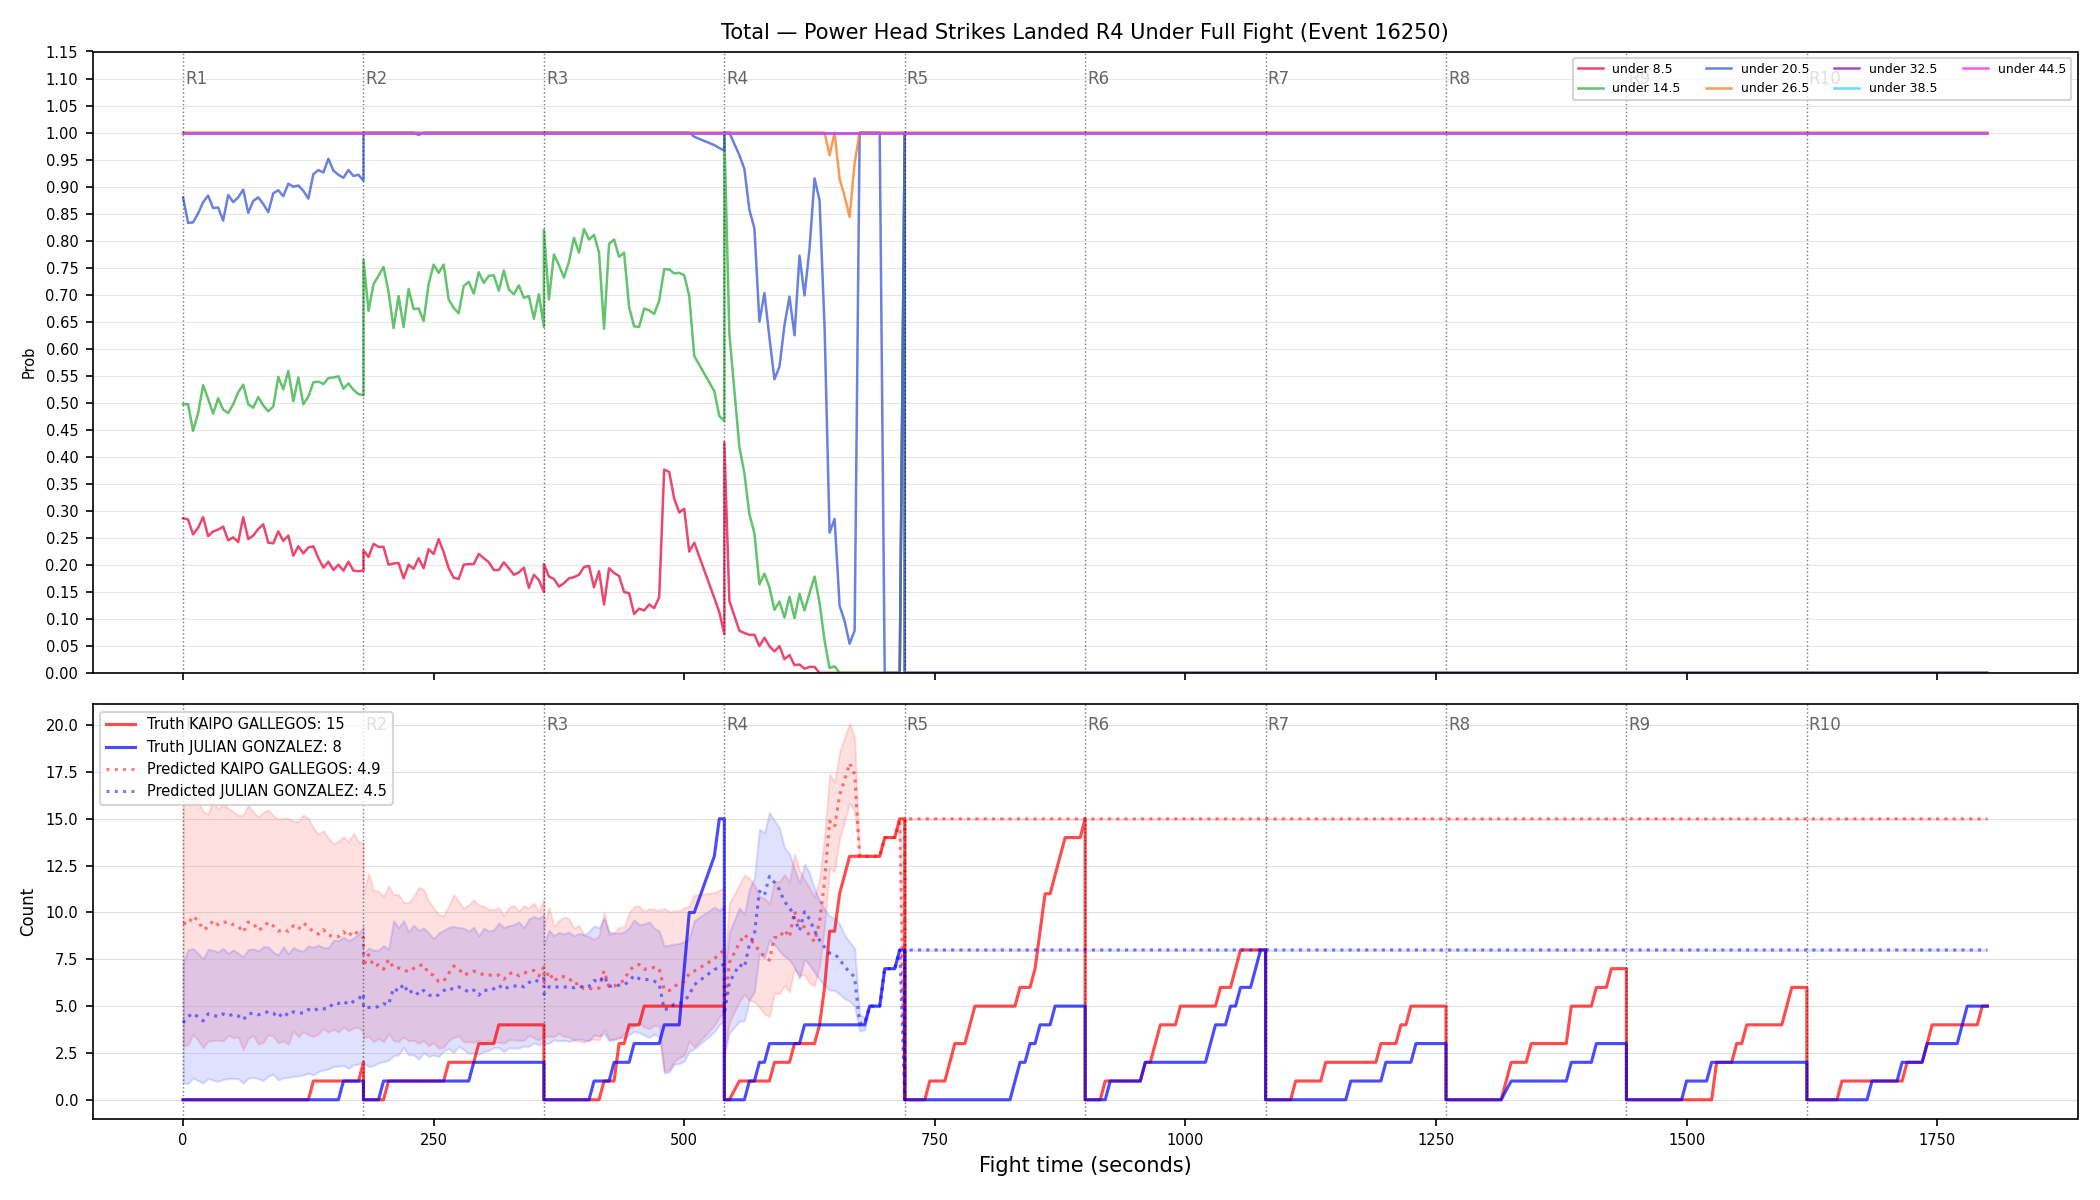Click the green line sample for under 14.5
The image size is (2100, 1200).
(x=1590, y=88)
